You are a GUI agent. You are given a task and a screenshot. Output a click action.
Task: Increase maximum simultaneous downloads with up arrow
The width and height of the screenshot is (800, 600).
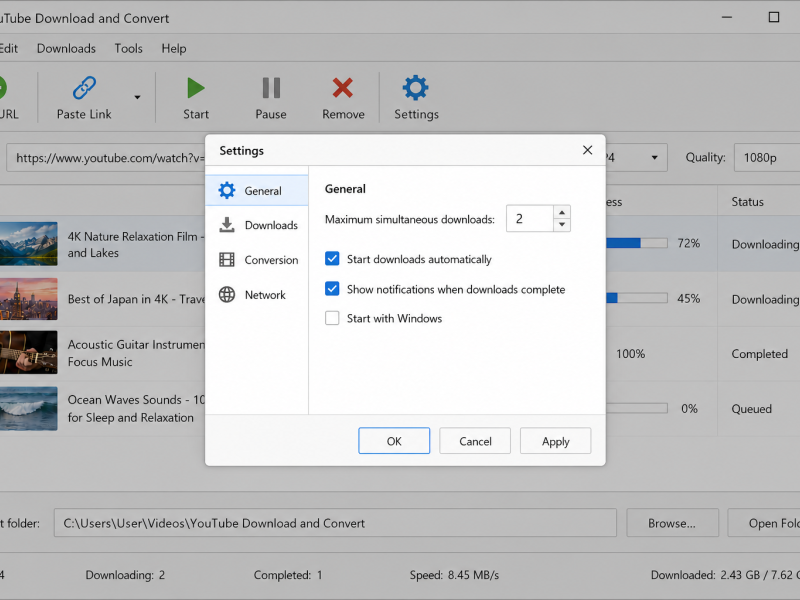(562, 212)
